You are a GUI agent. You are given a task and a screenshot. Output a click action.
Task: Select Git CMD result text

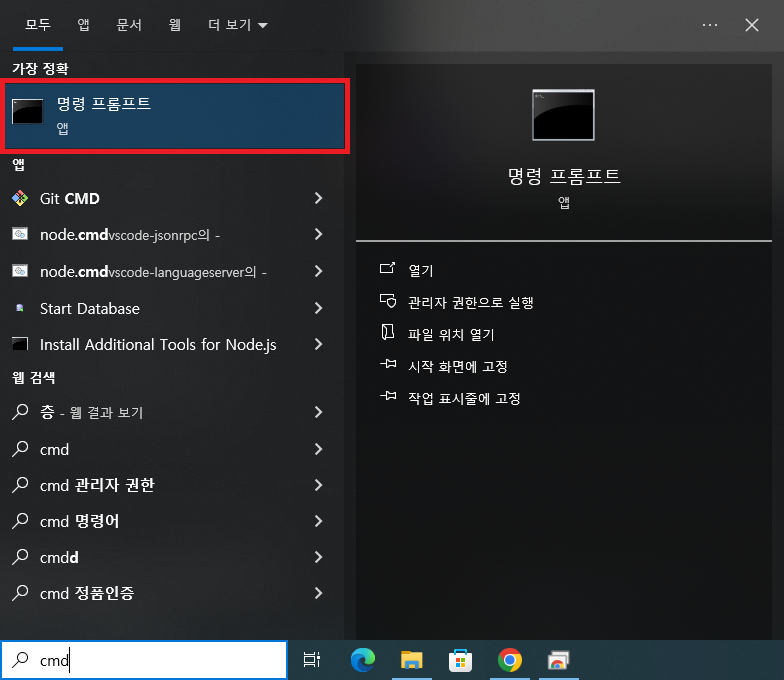coord(70,198)
